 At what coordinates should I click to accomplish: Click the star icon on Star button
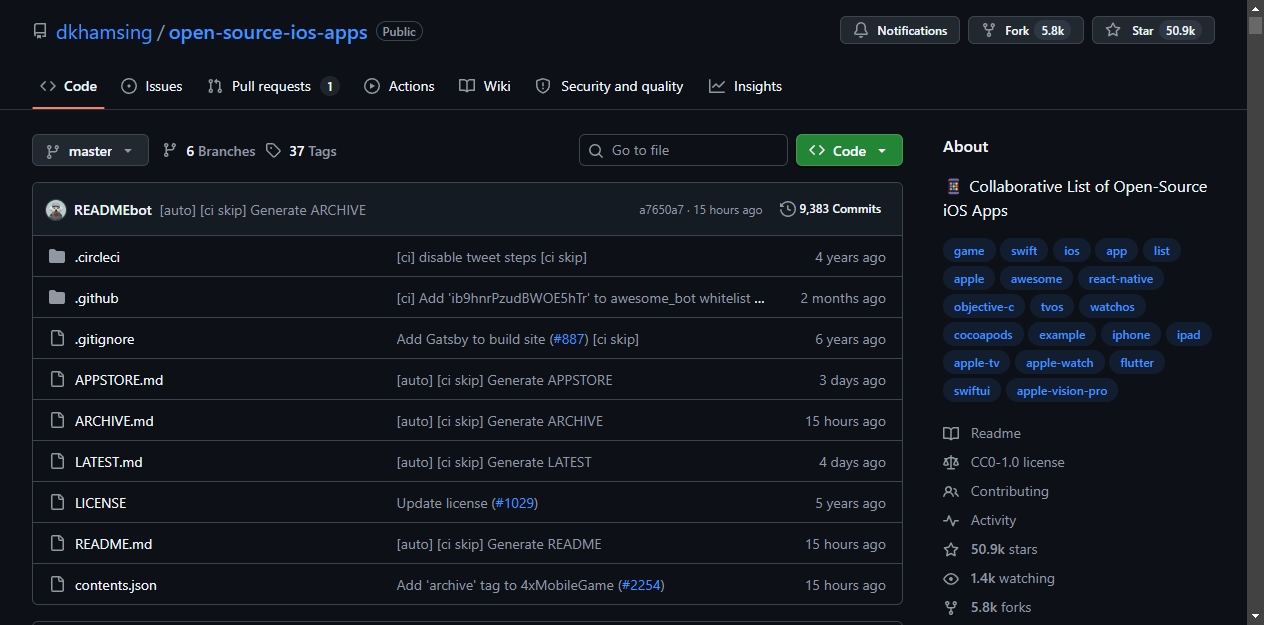(x=1113, y=30)
